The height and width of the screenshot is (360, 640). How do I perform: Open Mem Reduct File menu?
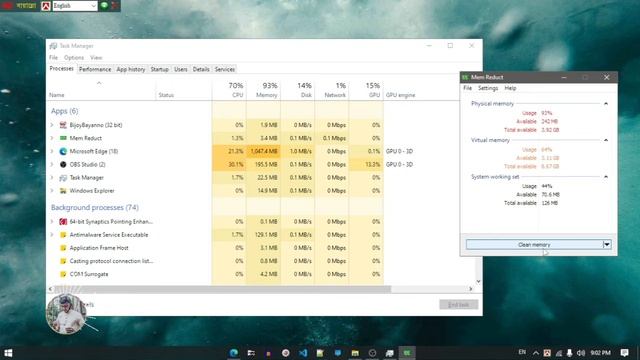click(x=468, y=88)
